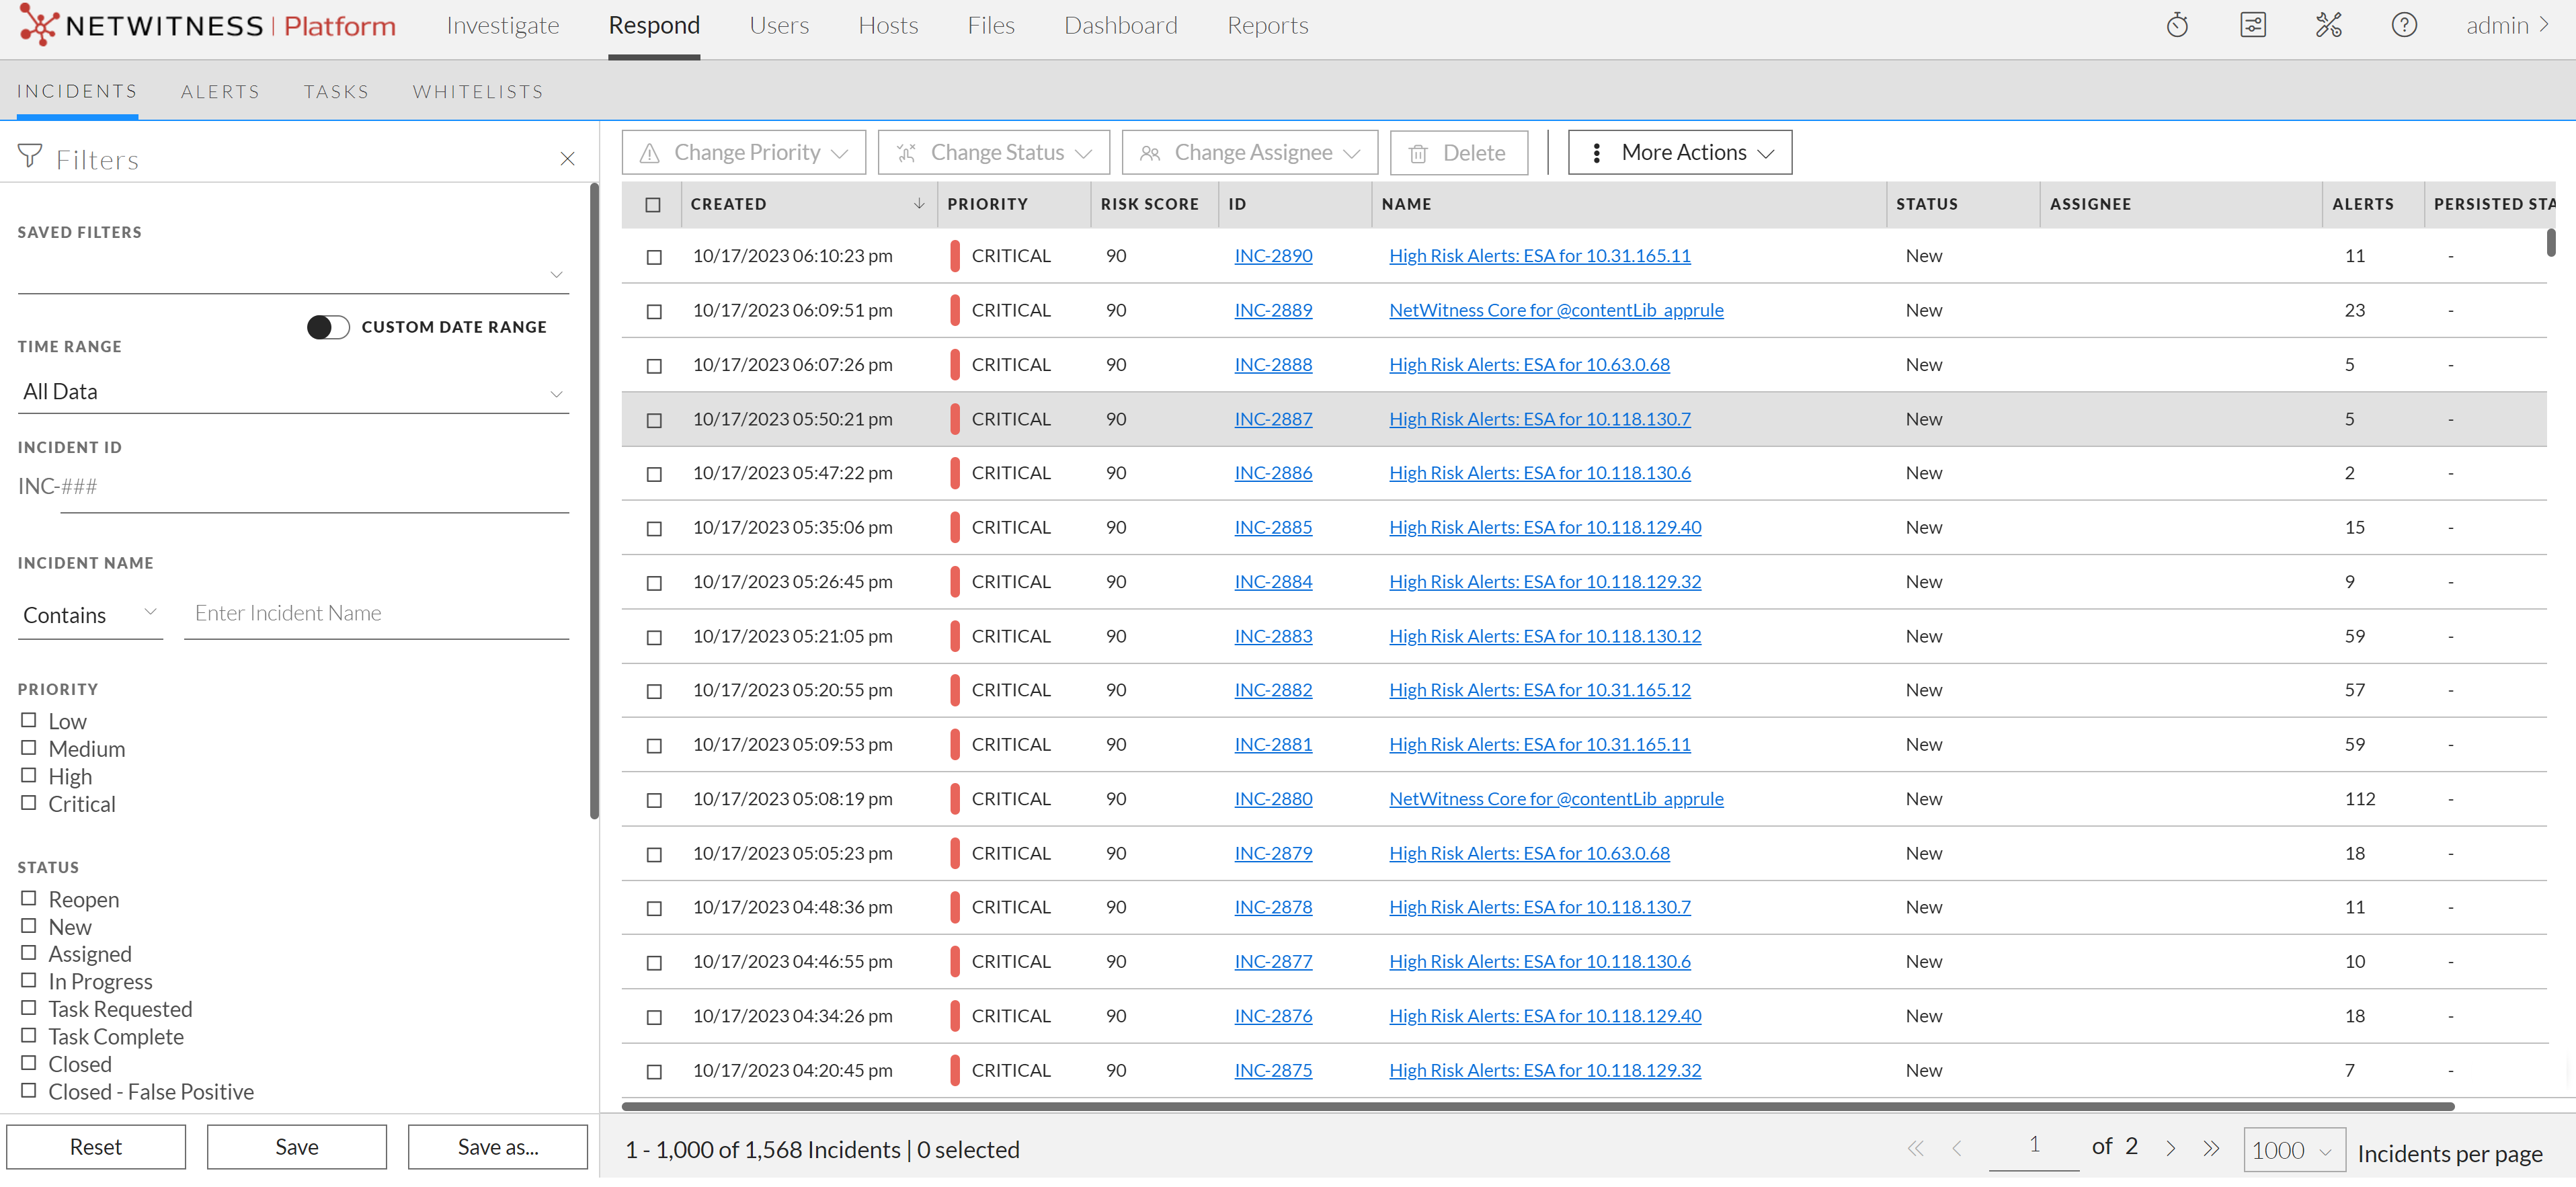Close the Filters panel

click(567, 159)
